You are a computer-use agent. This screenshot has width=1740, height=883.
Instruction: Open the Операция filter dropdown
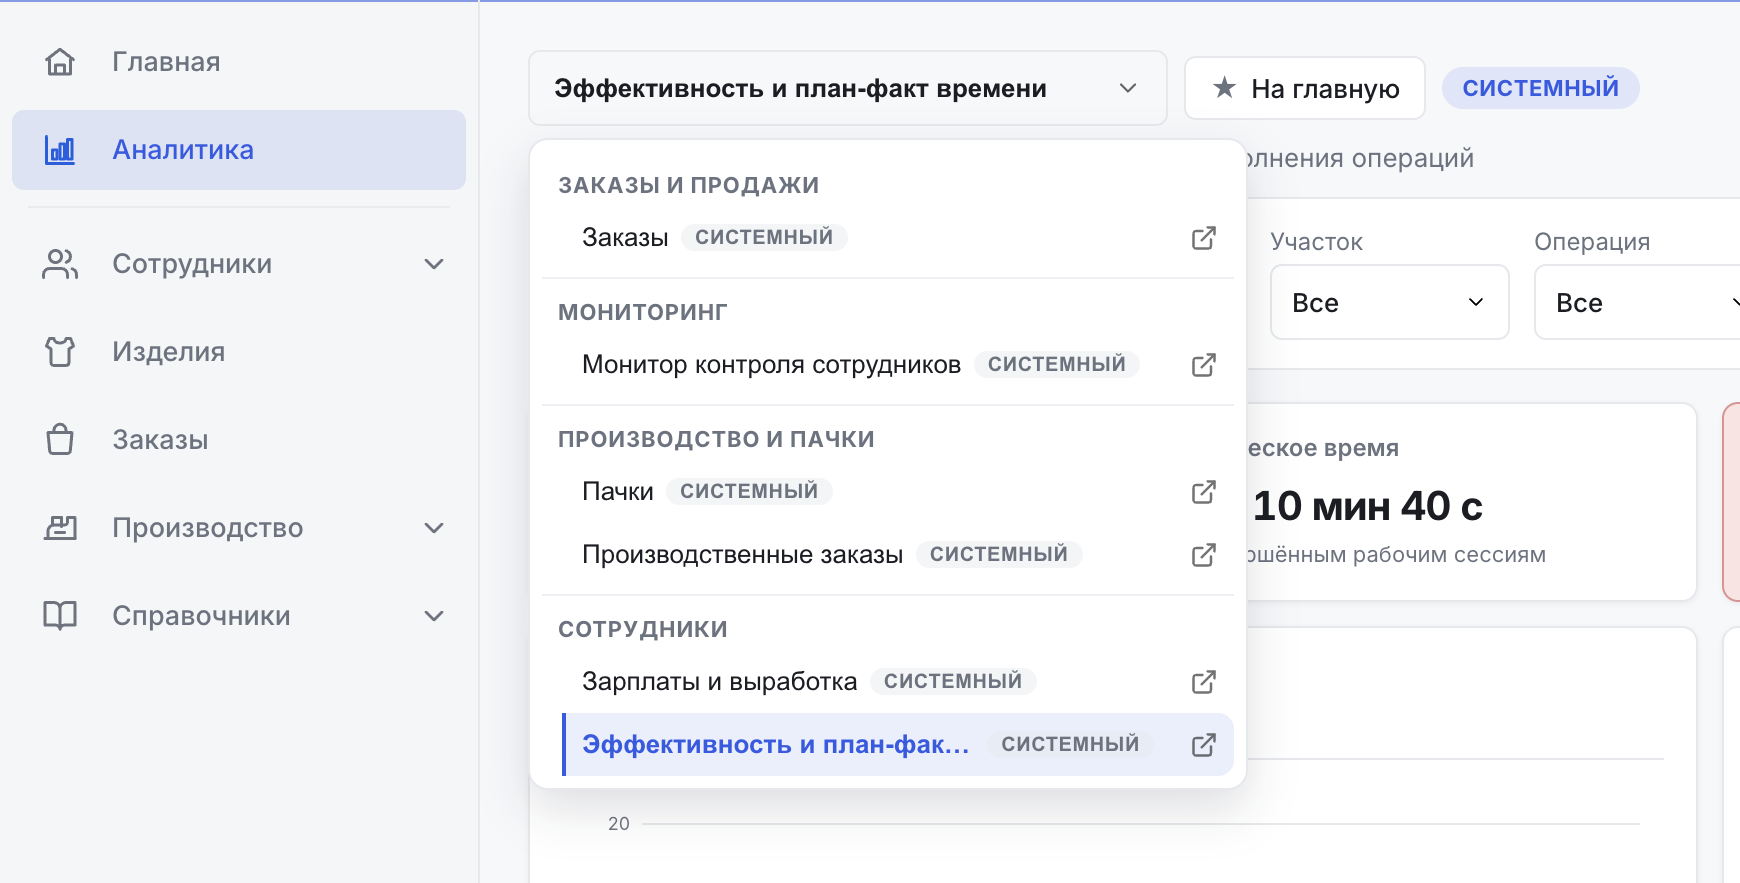[1637, 302]
